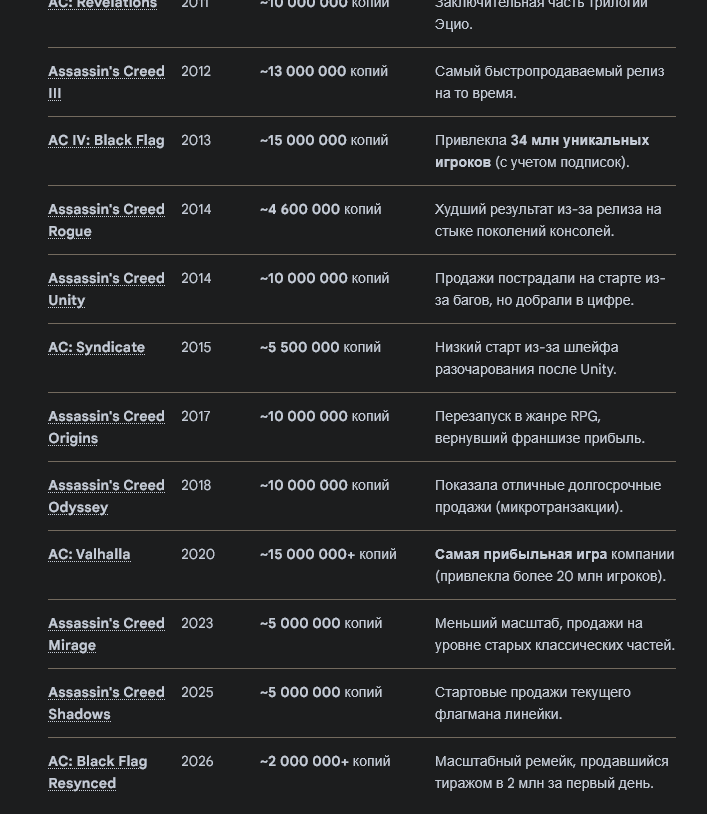The width and height of the screenshot is (707, 814).
Task: Click the ~15 000 000+ Valhalla sales figure
Action: 308,554
